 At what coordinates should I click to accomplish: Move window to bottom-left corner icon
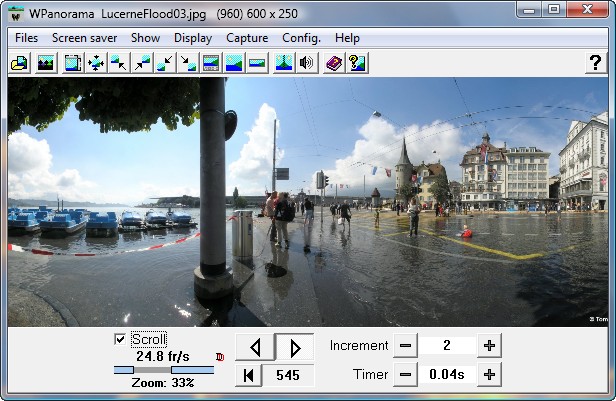click(x=165, y=63)
